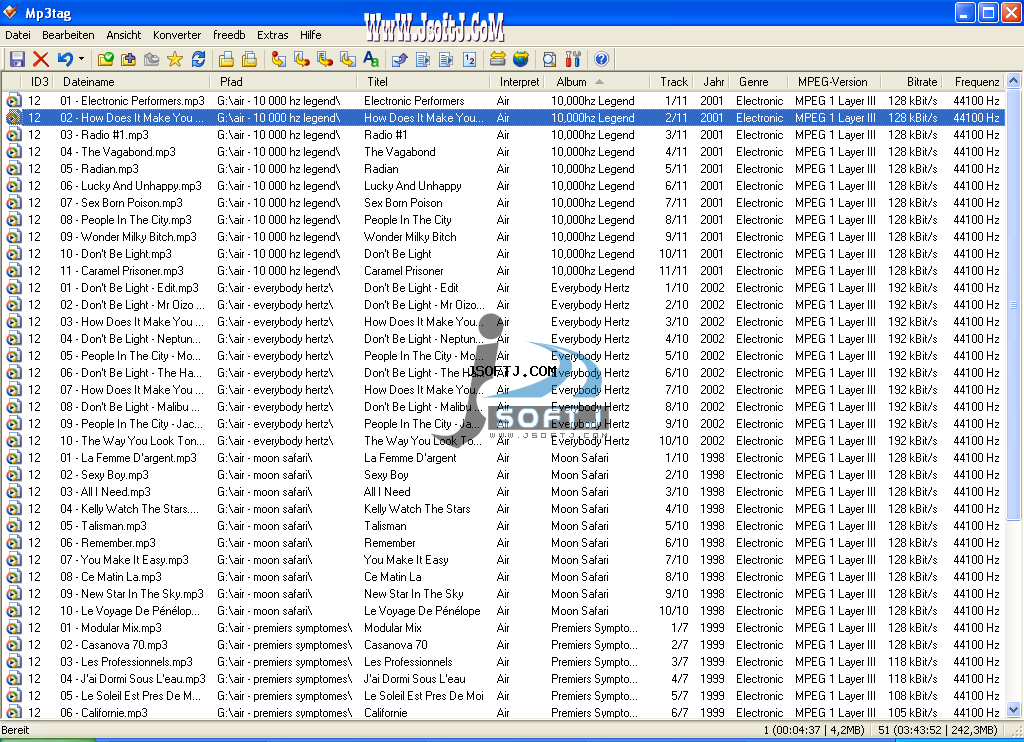Open the Datei menu
The height and width of the screenshot is (742, 1024).
[x=18, y=35]
